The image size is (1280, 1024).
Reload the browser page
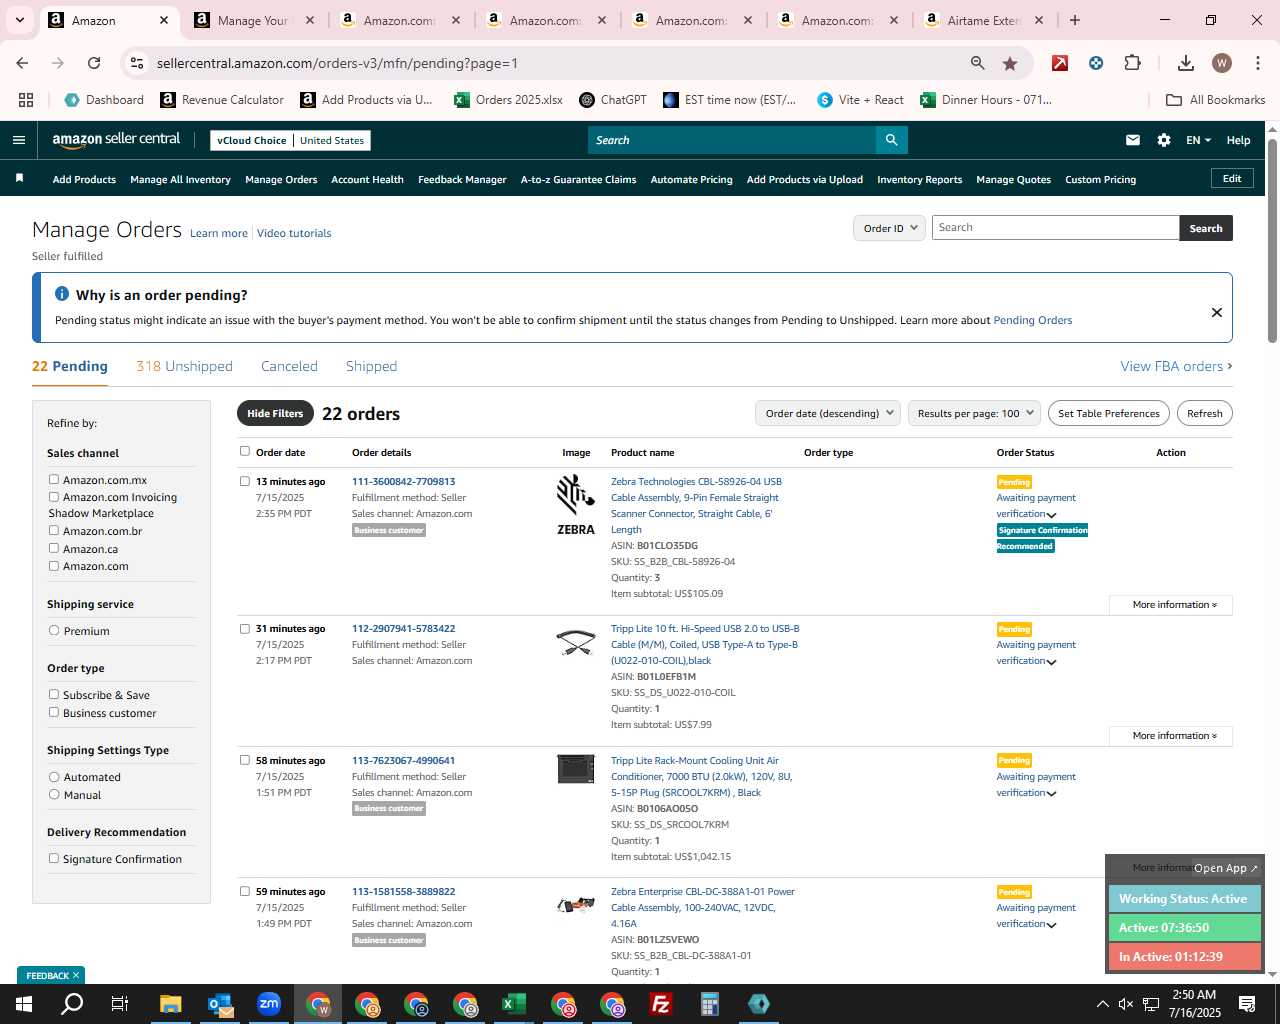coord(94,63)
